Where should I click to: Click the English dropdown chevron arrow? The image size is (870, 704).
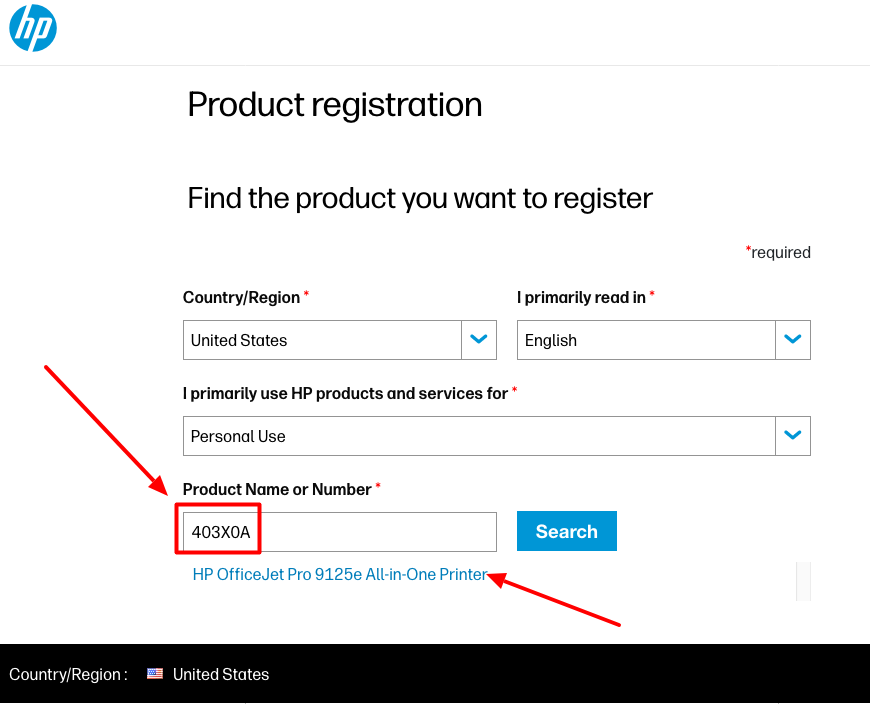click(793, 340)
